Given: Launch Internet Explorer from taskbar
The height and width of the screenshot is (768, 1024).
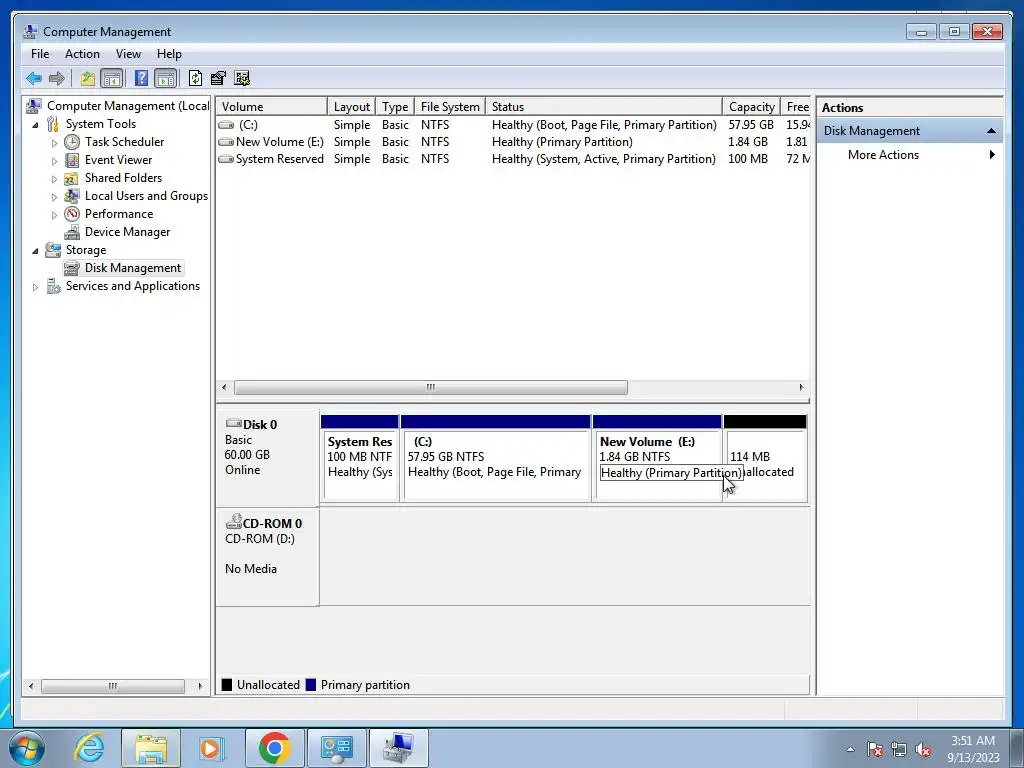Looking at the screenshot, I should (x=89, y=748).
